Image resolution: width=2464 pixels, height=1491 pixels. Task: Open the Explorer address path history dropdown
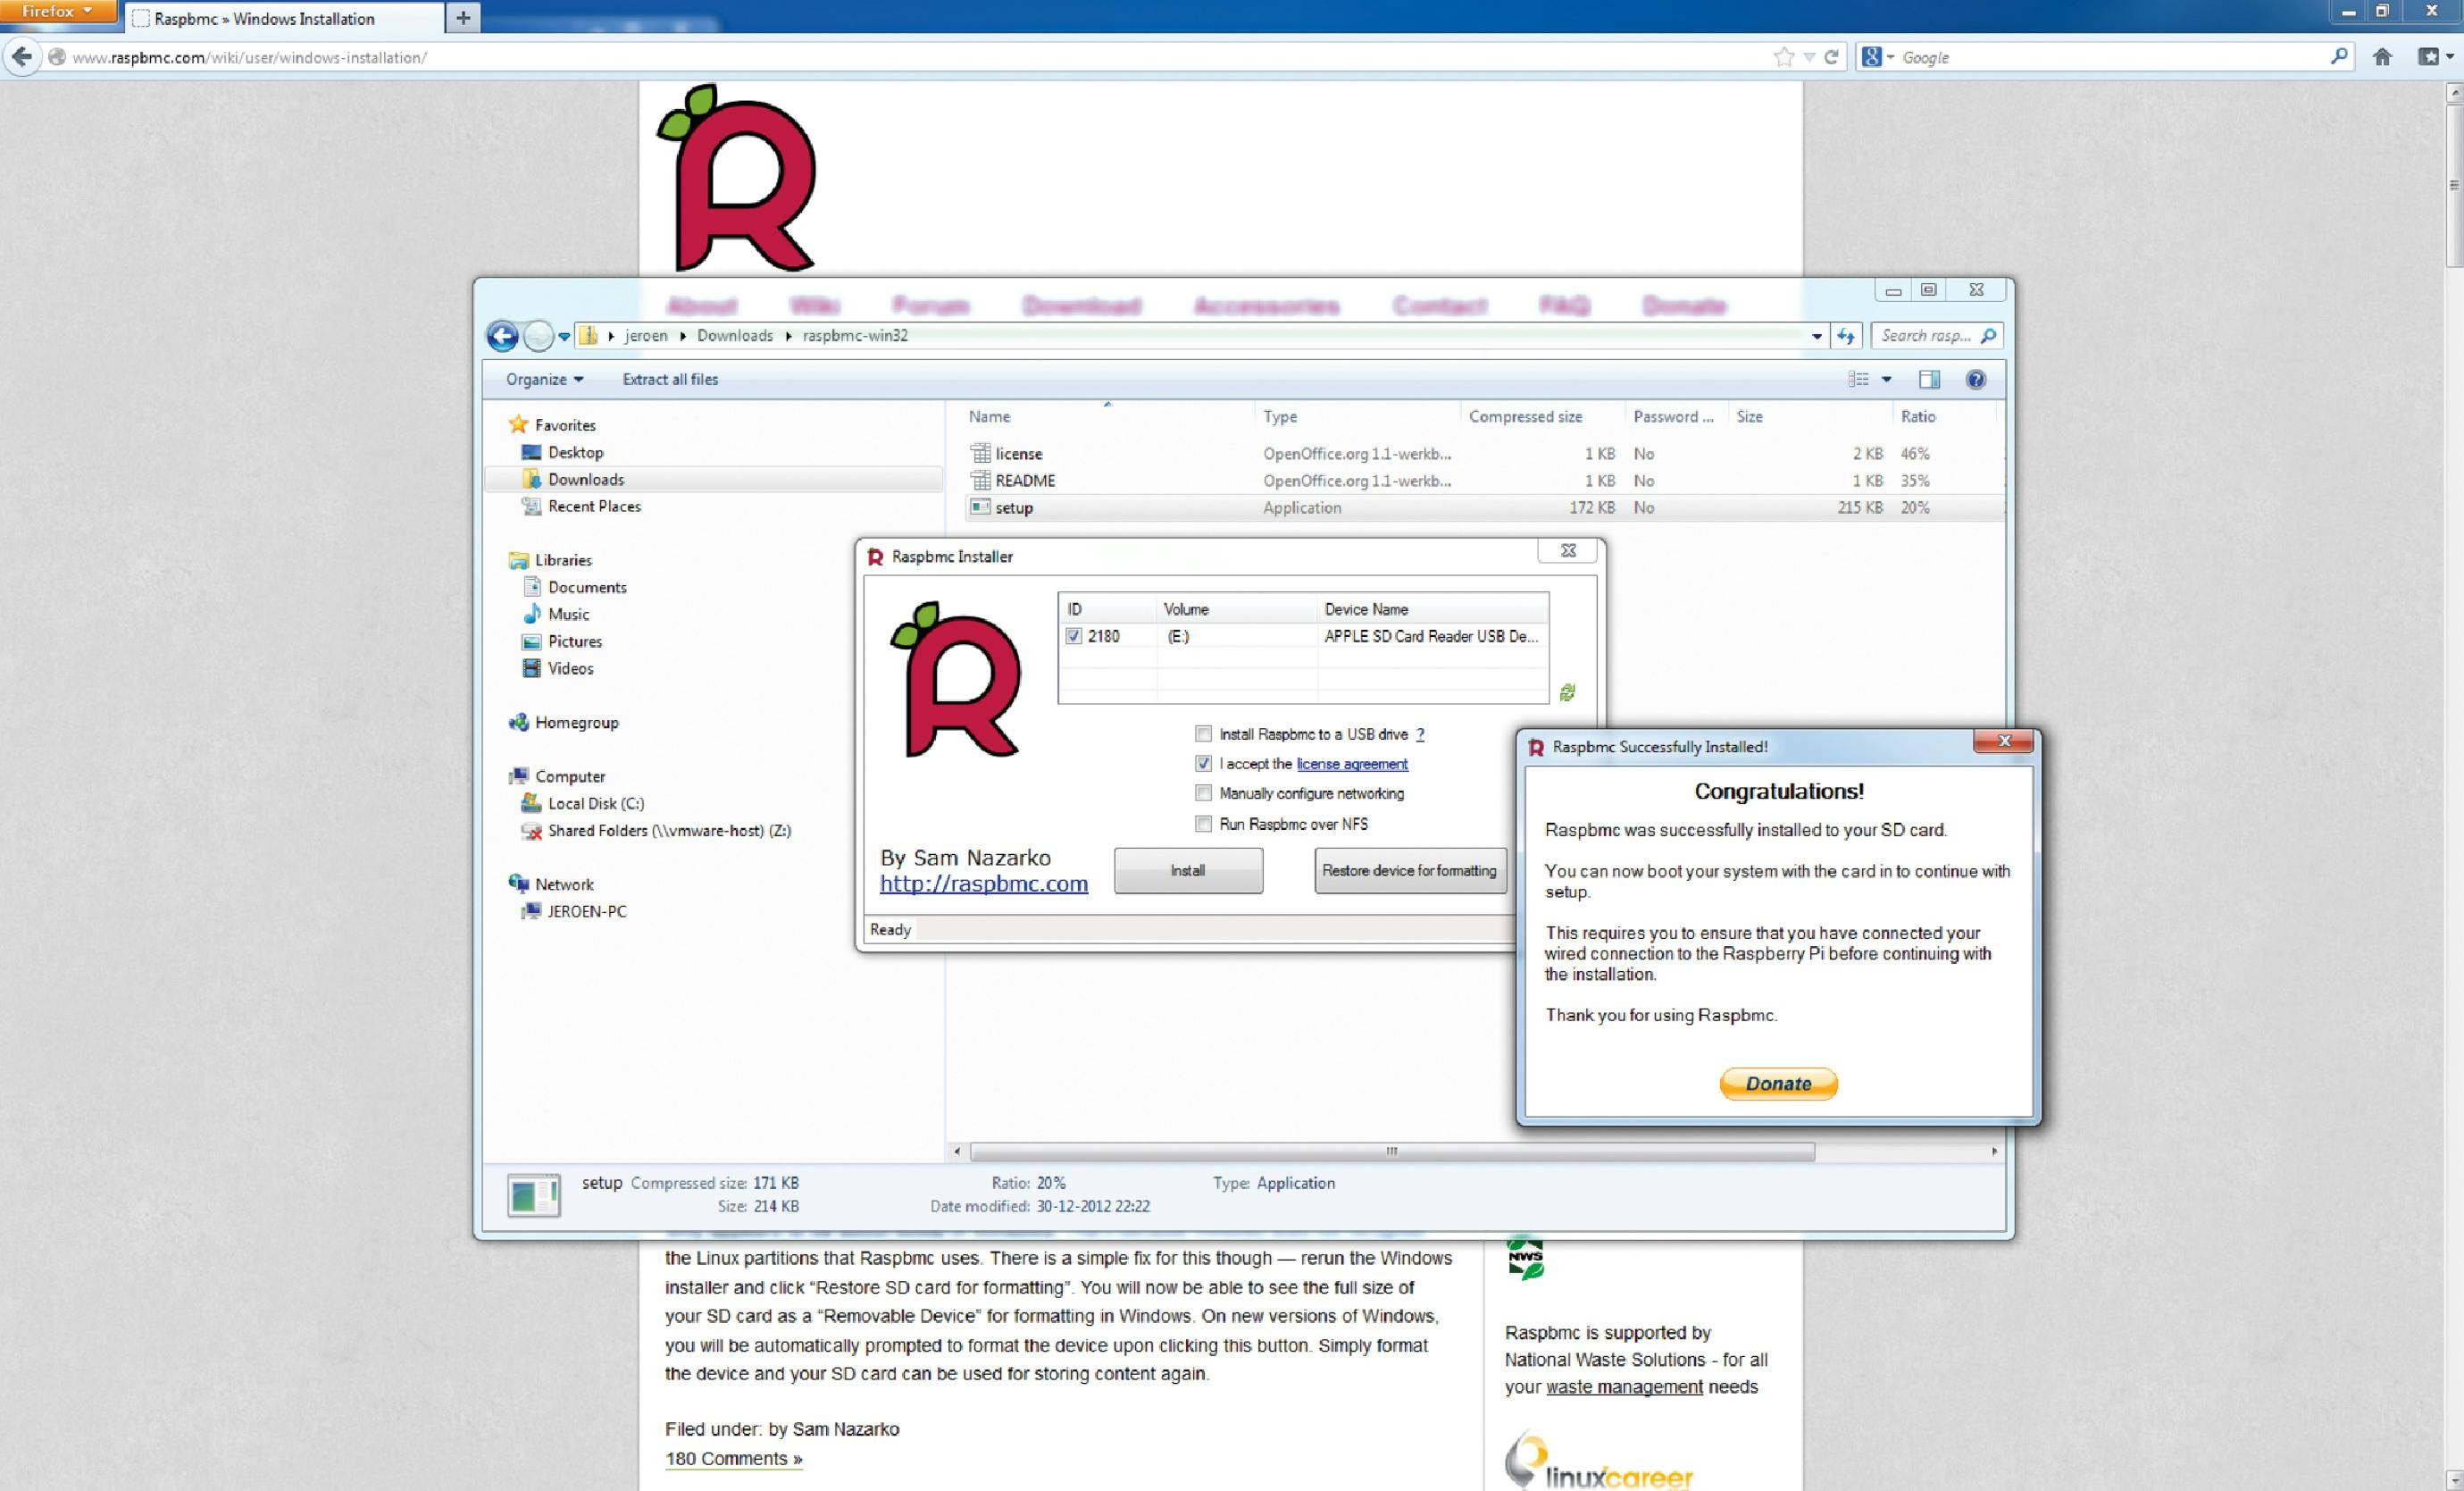pyautogui.click(x=1816, y=336)
